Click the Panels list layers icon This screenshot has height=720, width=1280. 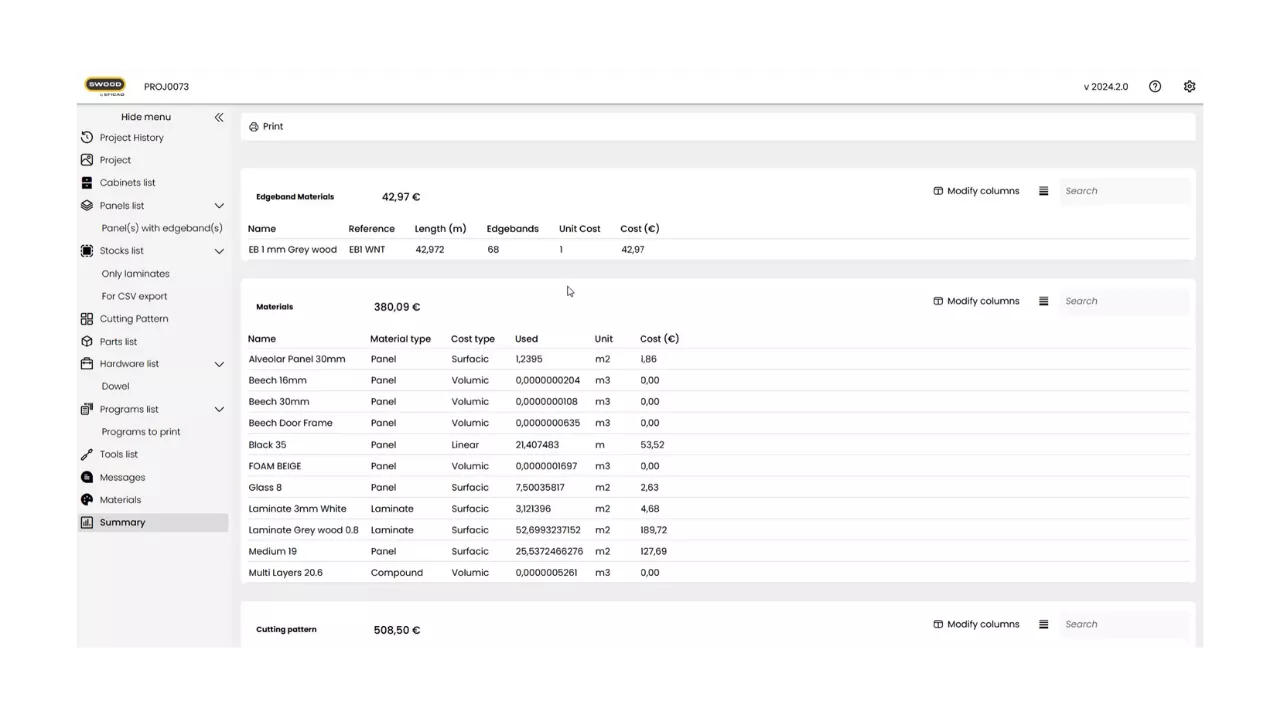[87, 206]
